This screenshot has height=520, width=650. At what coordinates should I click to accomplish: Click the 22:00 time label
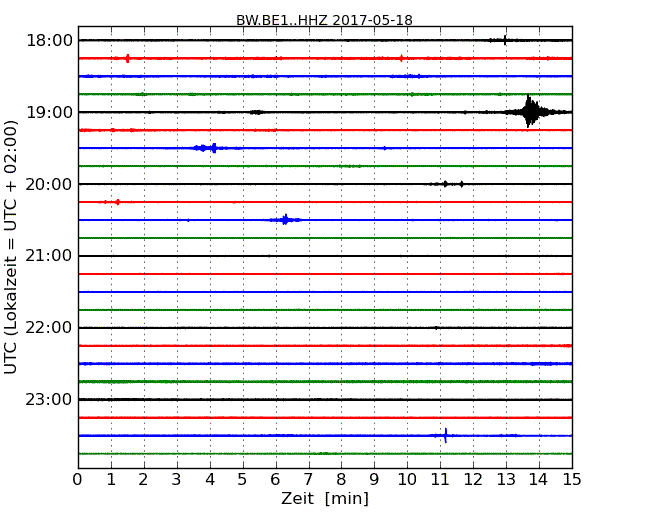coord(49,328)
